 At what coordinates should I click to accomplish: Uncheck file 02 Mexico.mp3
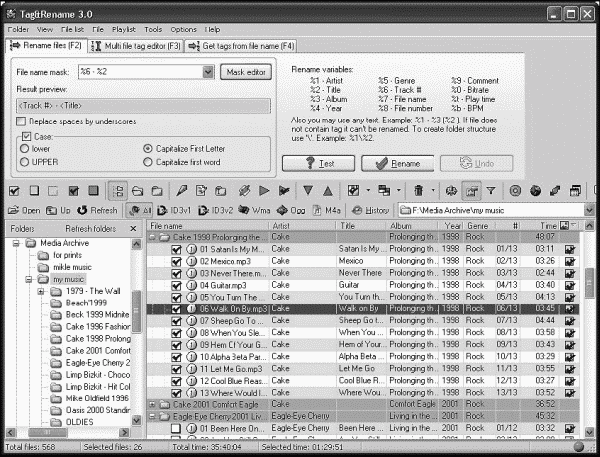pyautogui.click(x=176, y=262)
